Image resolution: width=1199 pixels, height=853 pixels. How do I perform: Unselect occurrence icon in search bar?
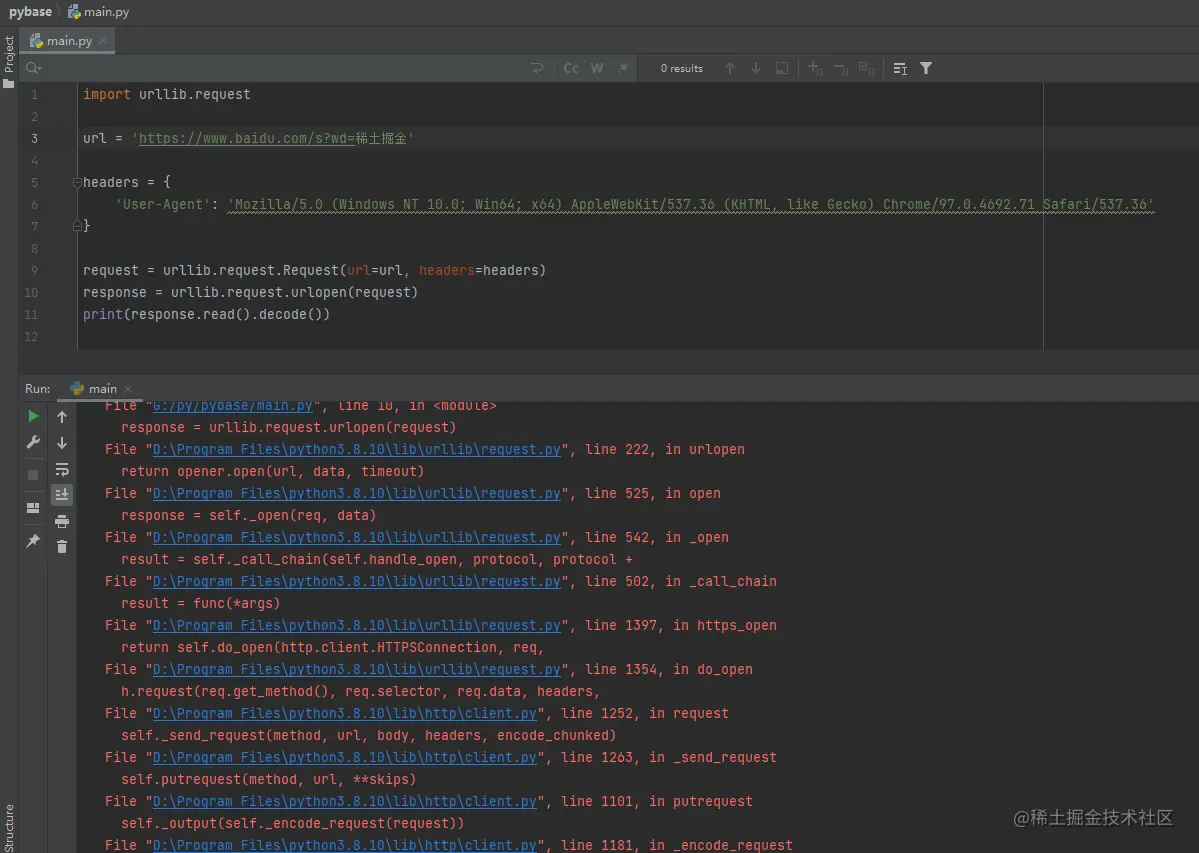(x=841, y=69)
